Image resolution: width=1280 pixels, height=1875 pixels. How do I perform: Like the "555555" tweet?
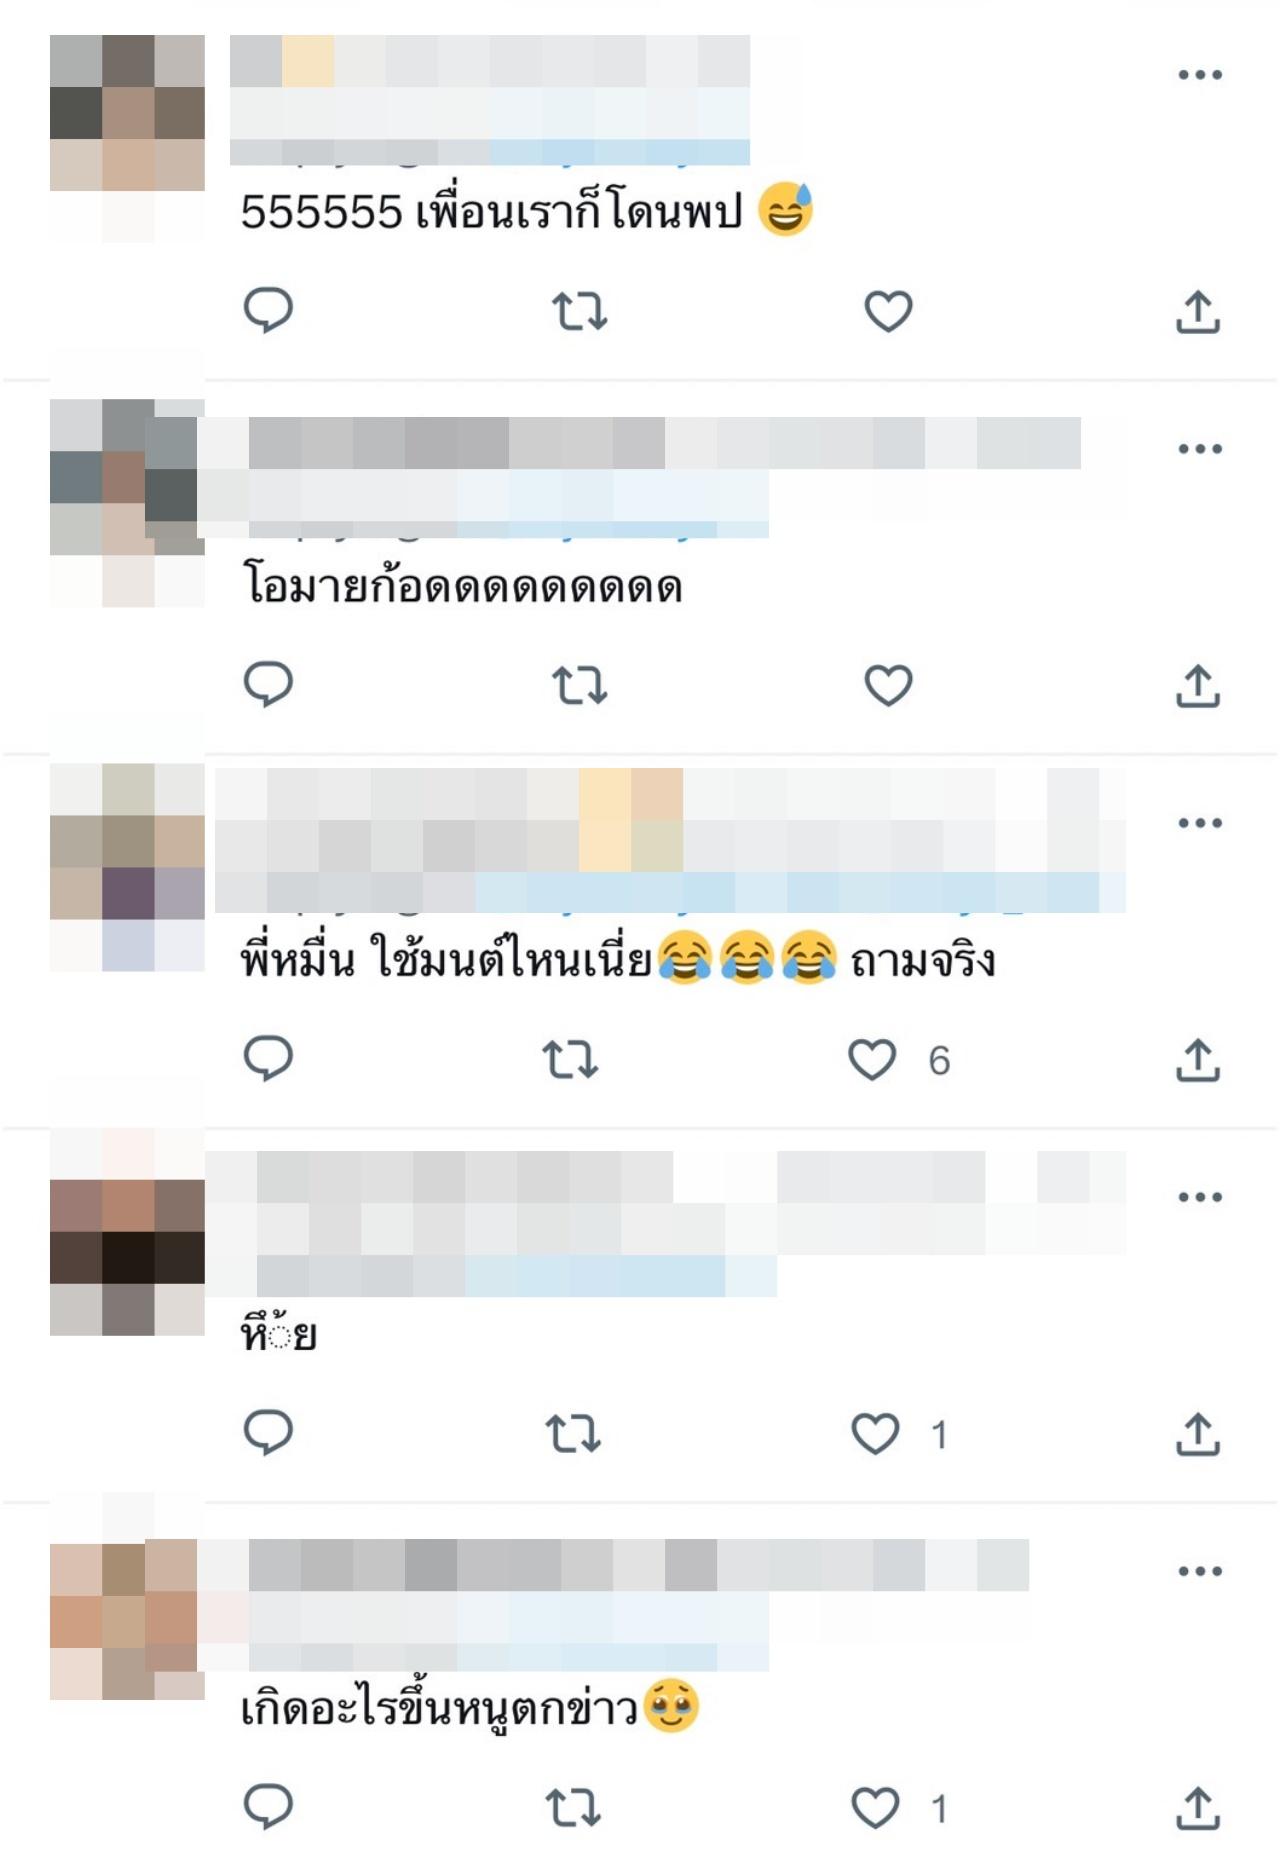[888, 311]
